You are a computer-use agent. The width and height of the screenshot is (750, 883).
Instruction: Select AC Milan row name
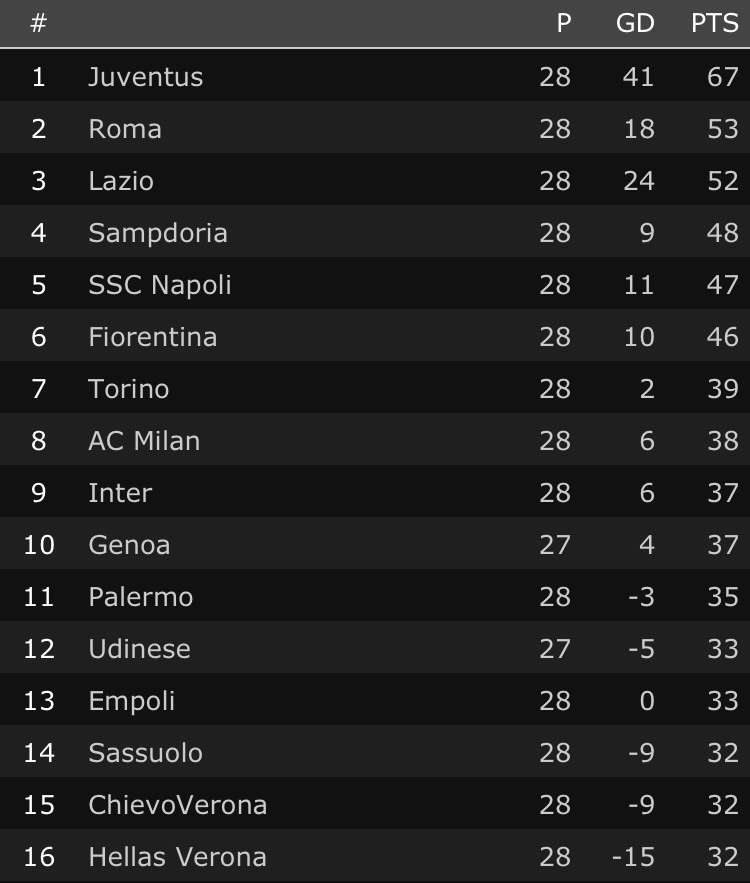pyautogui.click(x=144, y=441)
